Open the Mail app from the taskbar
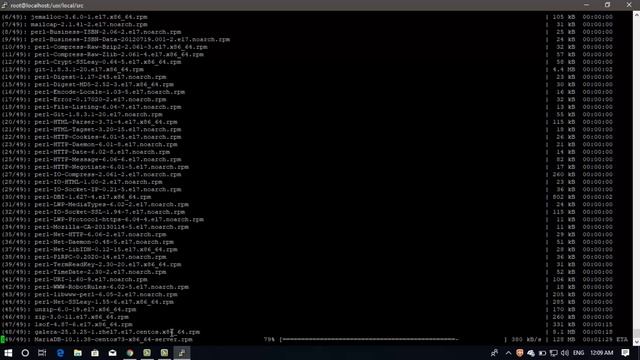640x360 pixels. point(112,353)
